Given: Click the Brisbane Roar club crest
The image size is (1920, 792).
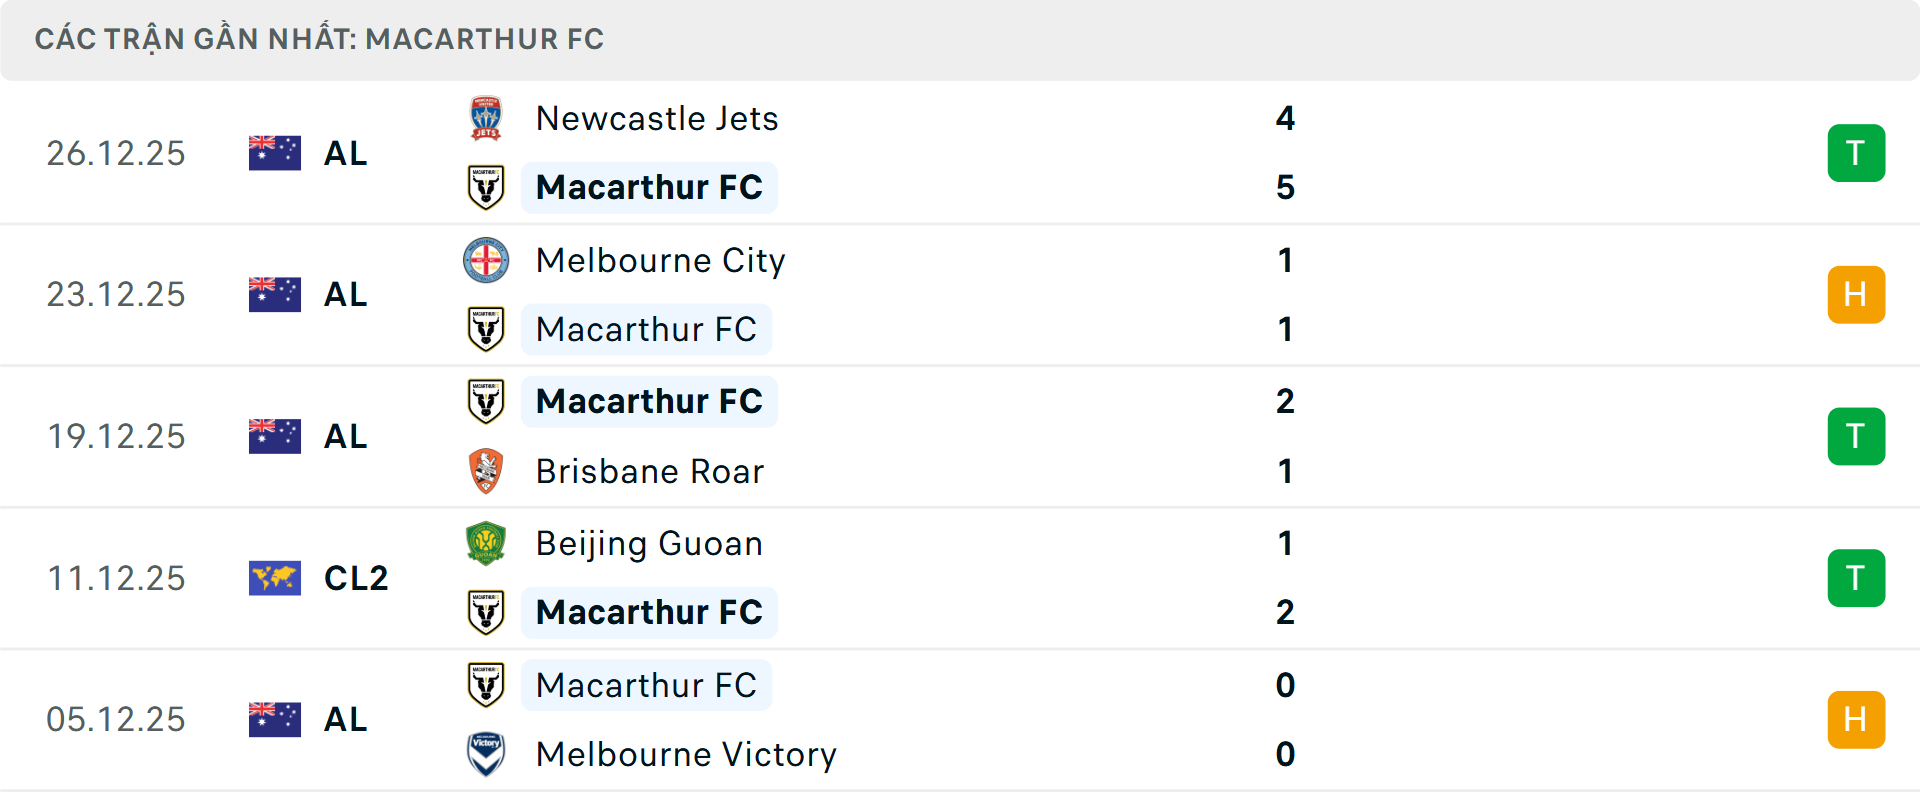Looking at the screenshot, I should tap(486, 471).
